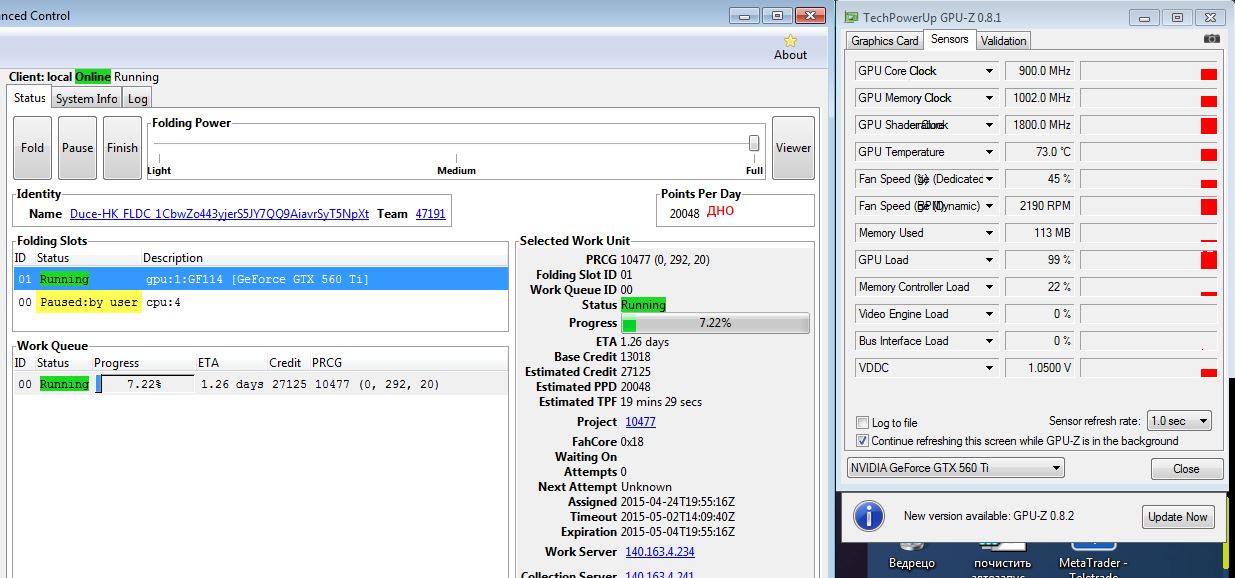The image size is (1235, 578).
Task: Switch to the Log tab
Action: click(x=138, y=98)
